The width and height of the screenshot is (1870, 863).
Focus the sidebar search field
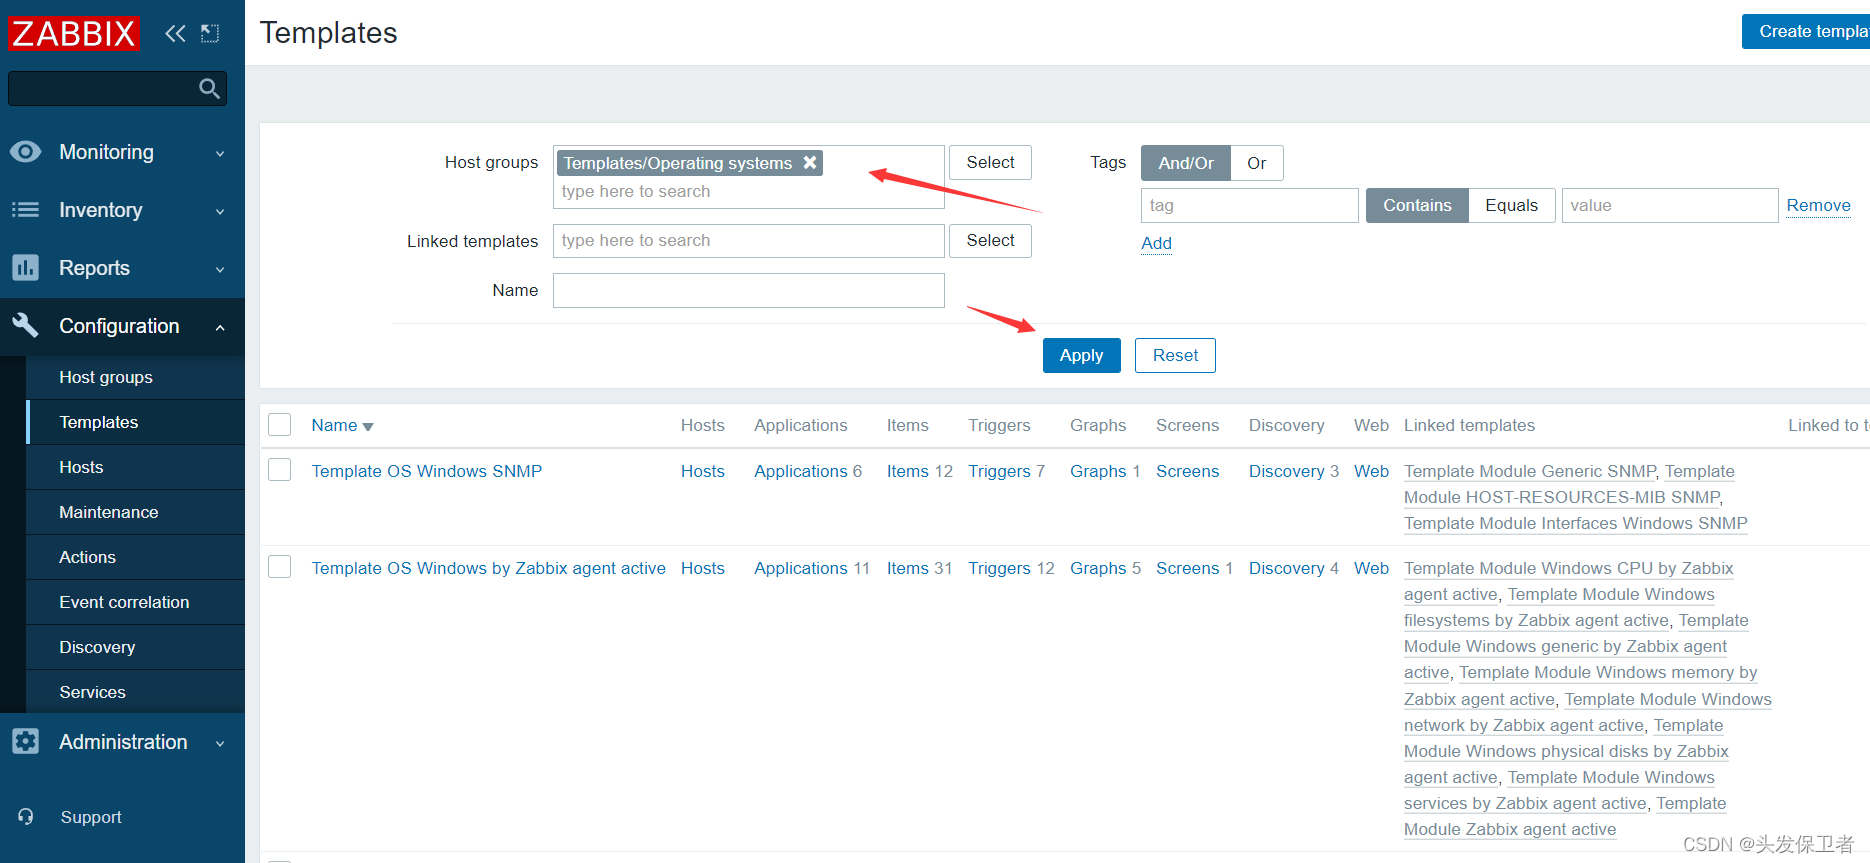(117, 89)
